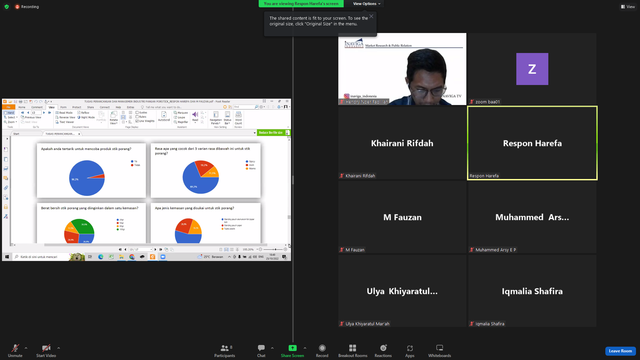Viewport: 640px width, 360px height.
Task: Click the green Share Screen button
Action: [x=292, y=350]
